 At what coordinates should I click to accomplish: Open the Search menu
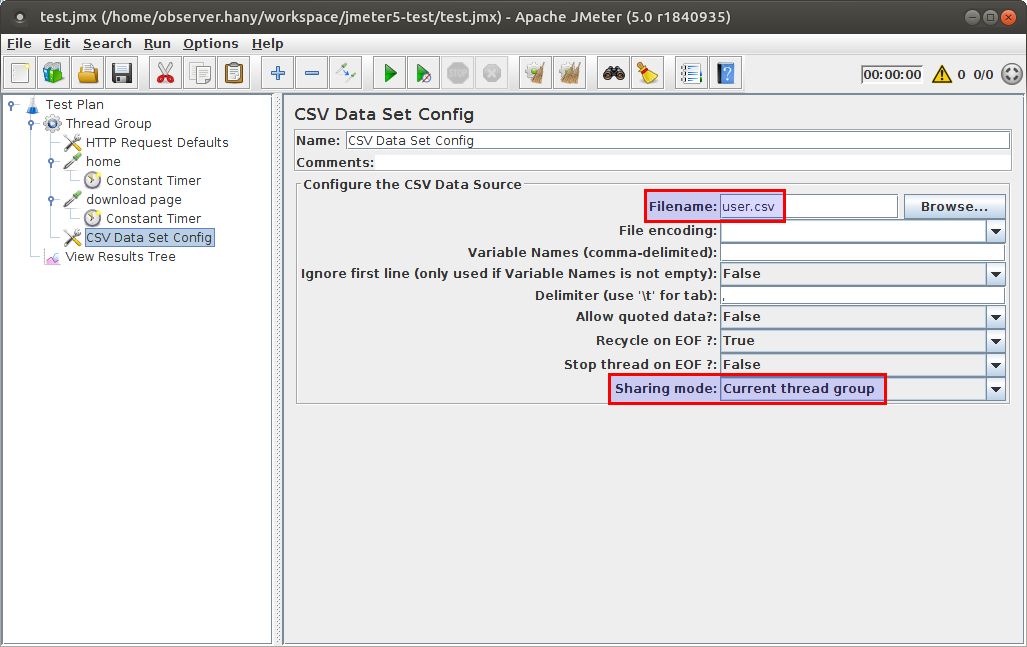click(107, 44)
